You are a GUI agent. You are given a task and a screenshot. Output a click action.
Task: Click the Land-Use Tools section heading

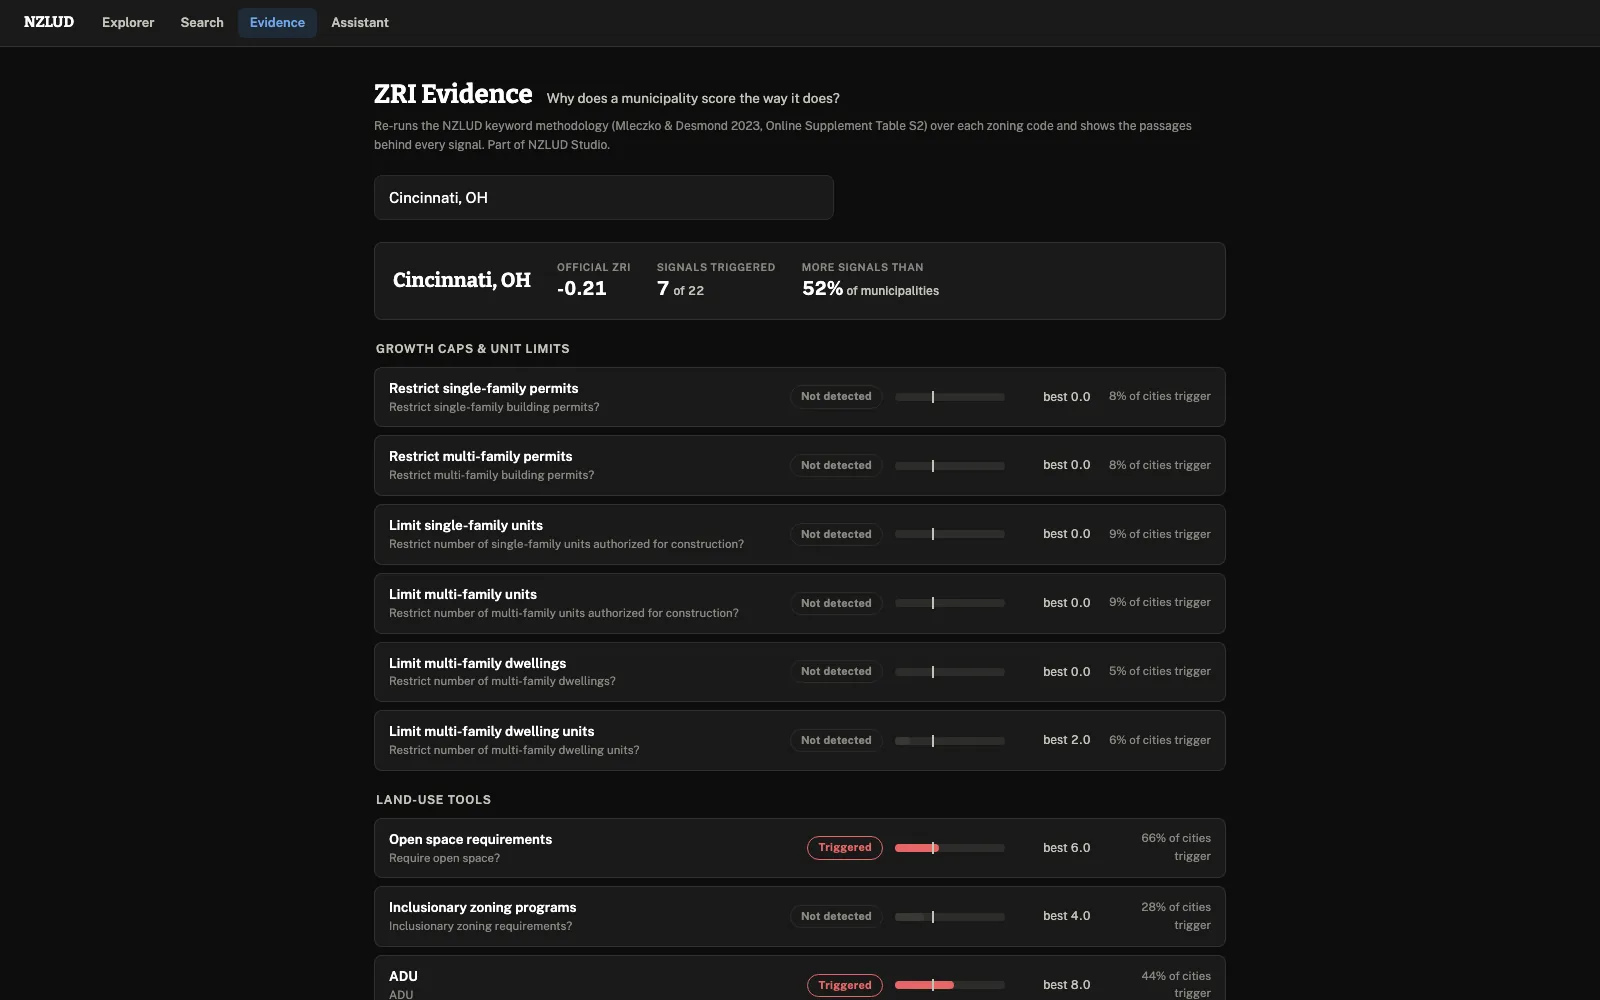pyautogui.click(x=433, y=800)
